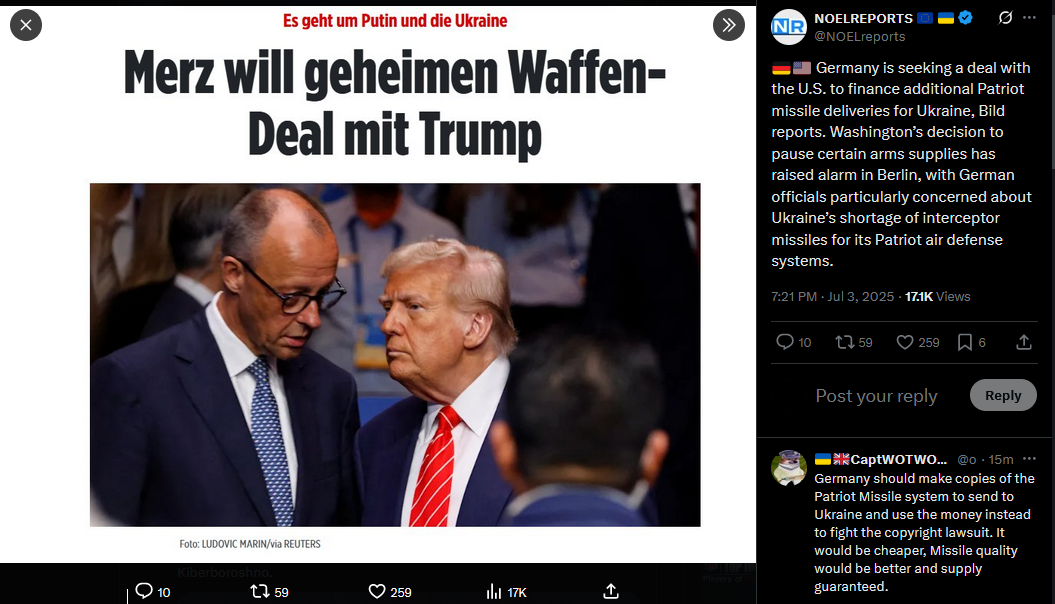1055x604 pixels.
Task: Click the Reply button
Action: coord(1003,395)
